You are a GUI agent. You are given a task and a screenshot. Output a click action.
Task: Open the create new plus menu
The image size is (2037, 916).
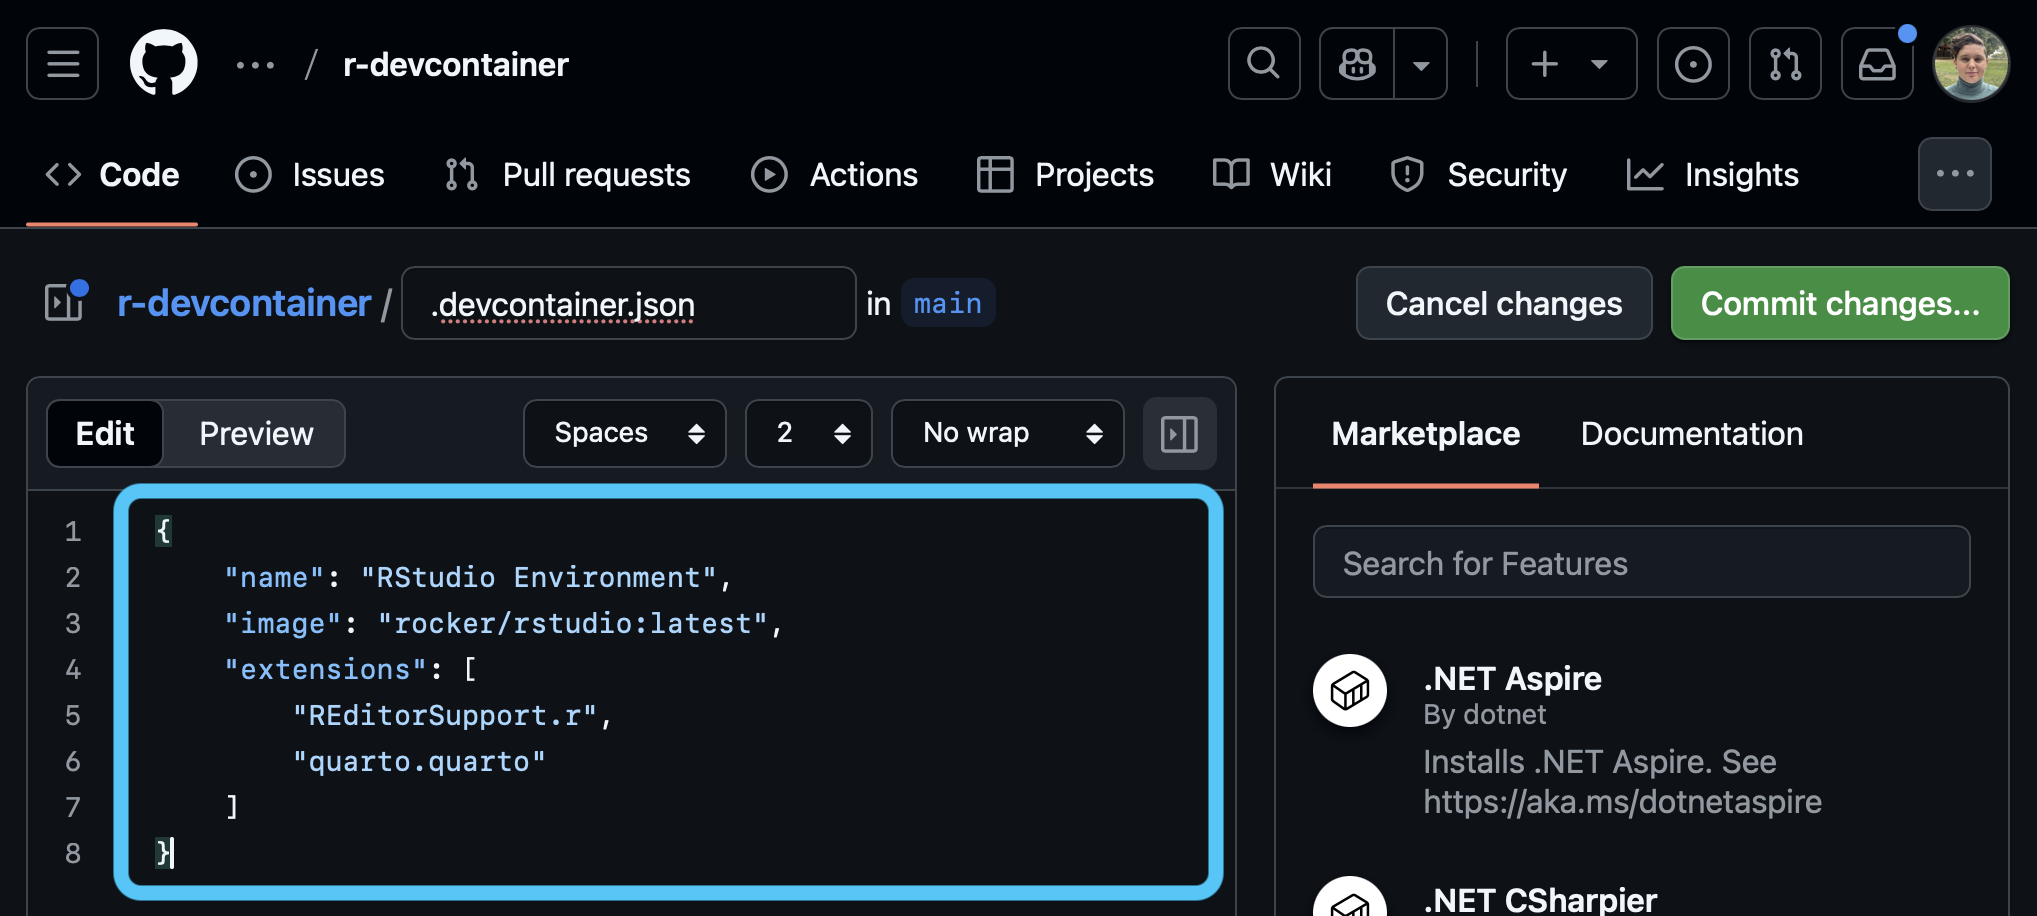pyautogui.click(x=1571, y=64)
